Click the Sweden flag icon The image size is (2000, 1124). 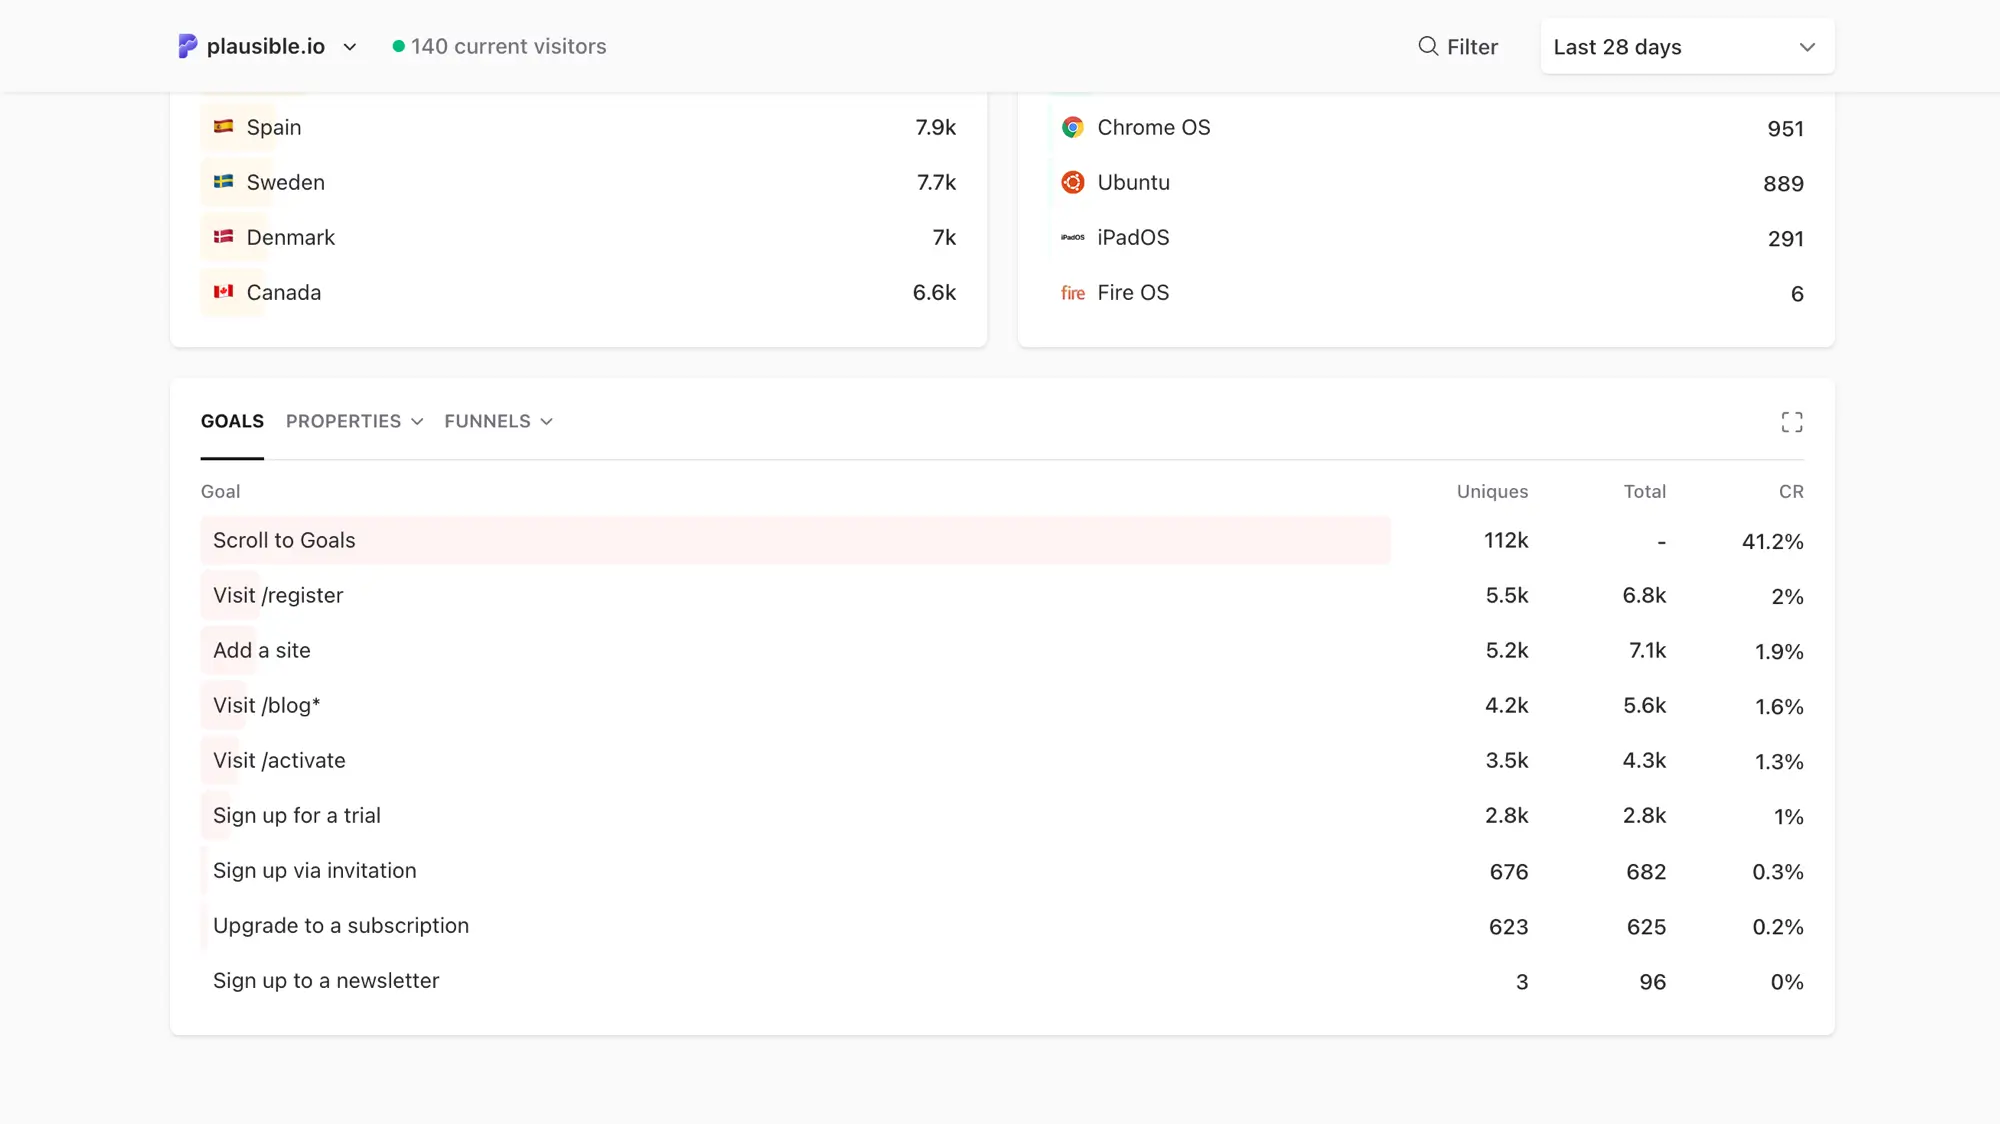click(223, 182)
